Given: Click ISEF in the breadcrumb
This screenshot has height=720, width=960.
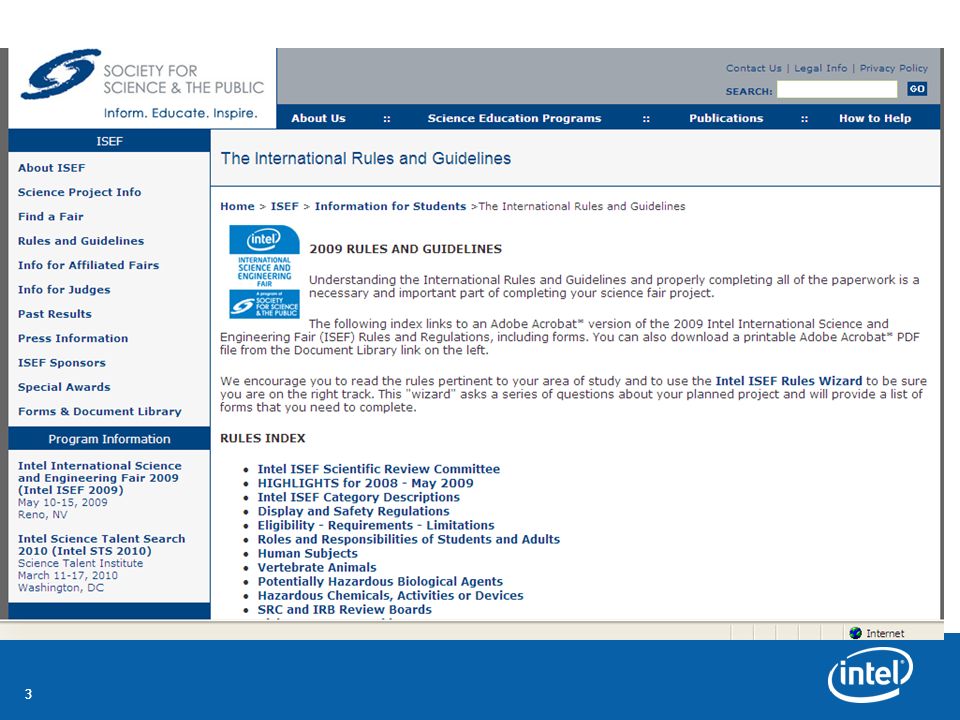Looking at the screenshot, I should click(x=285, y=206).
